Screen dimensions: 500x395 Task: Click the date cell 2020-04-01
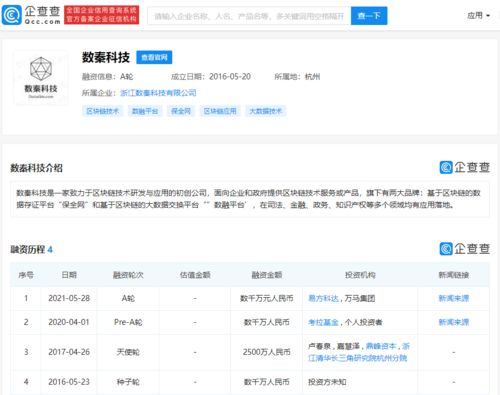point(69,322)
